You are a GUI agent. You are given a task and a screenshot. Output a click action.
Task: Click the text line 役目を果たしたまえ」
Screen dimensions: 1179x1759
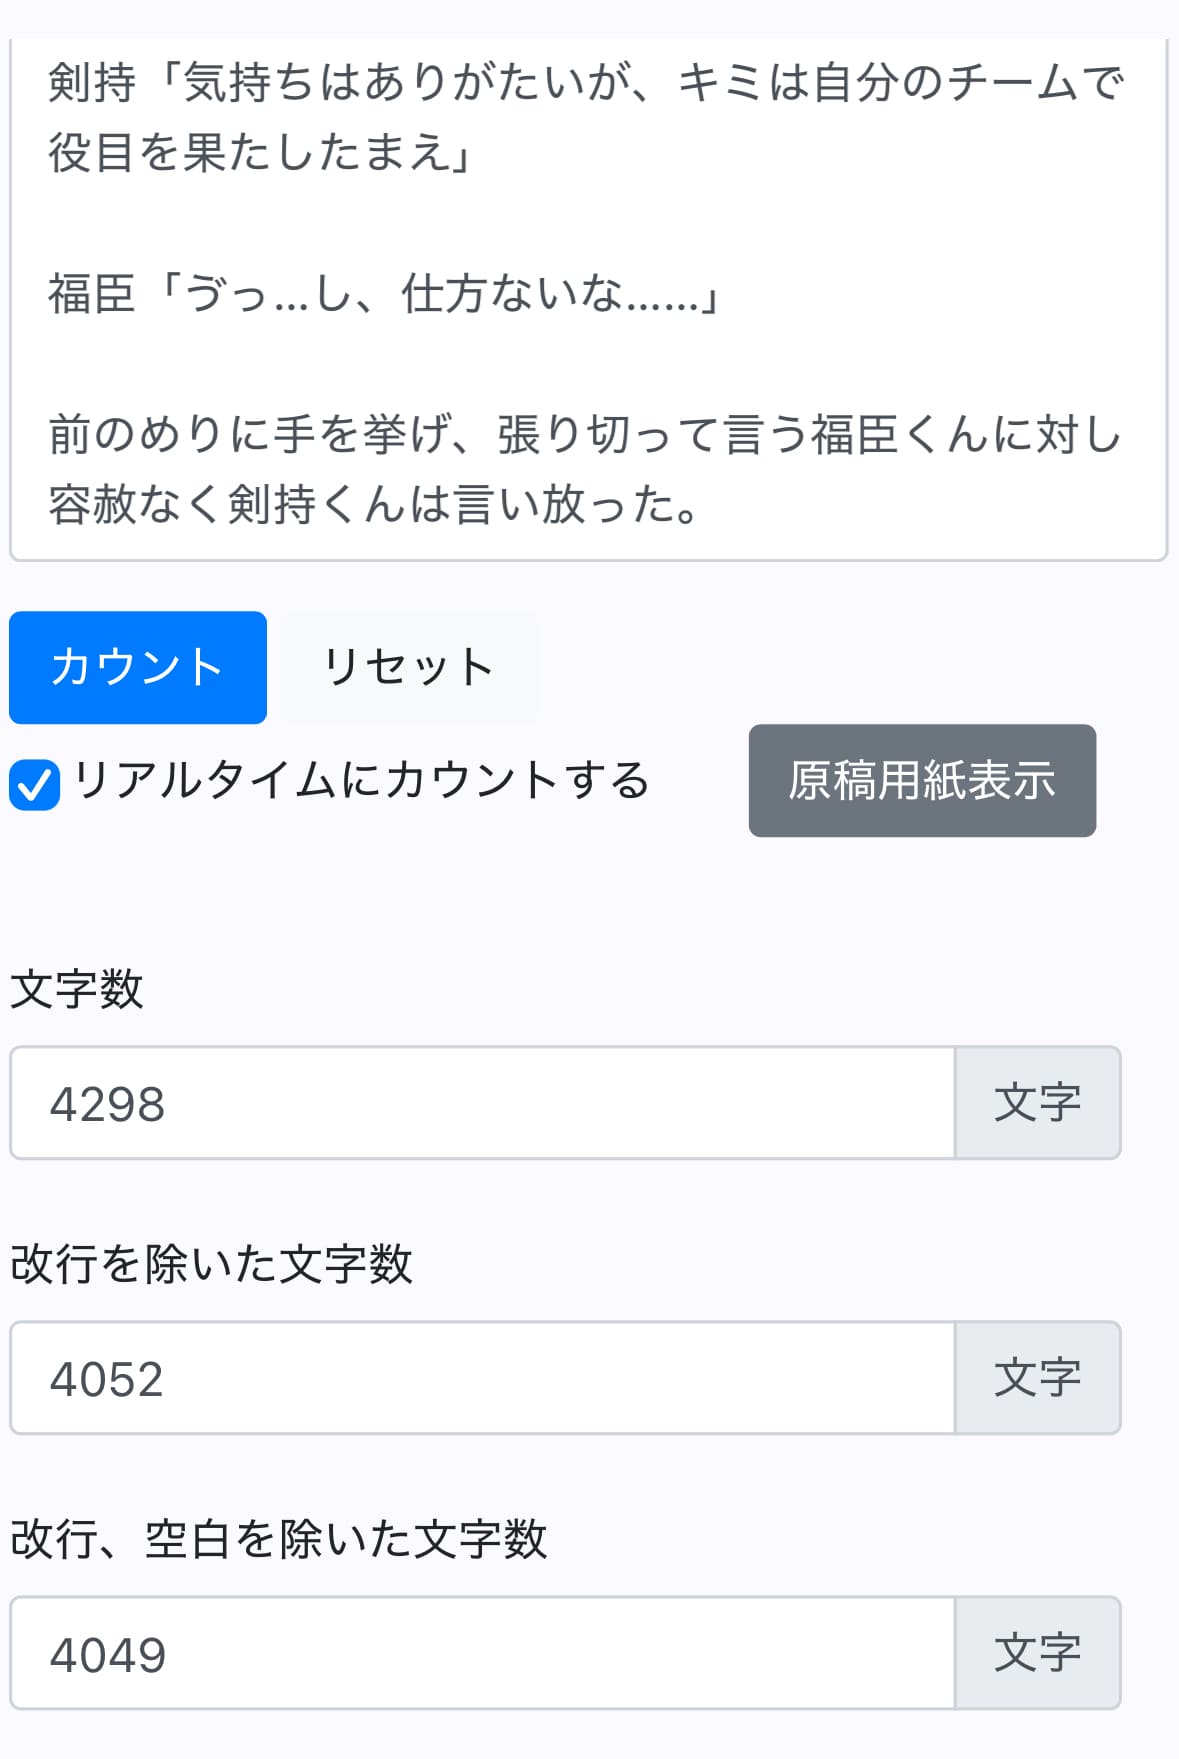260,153
